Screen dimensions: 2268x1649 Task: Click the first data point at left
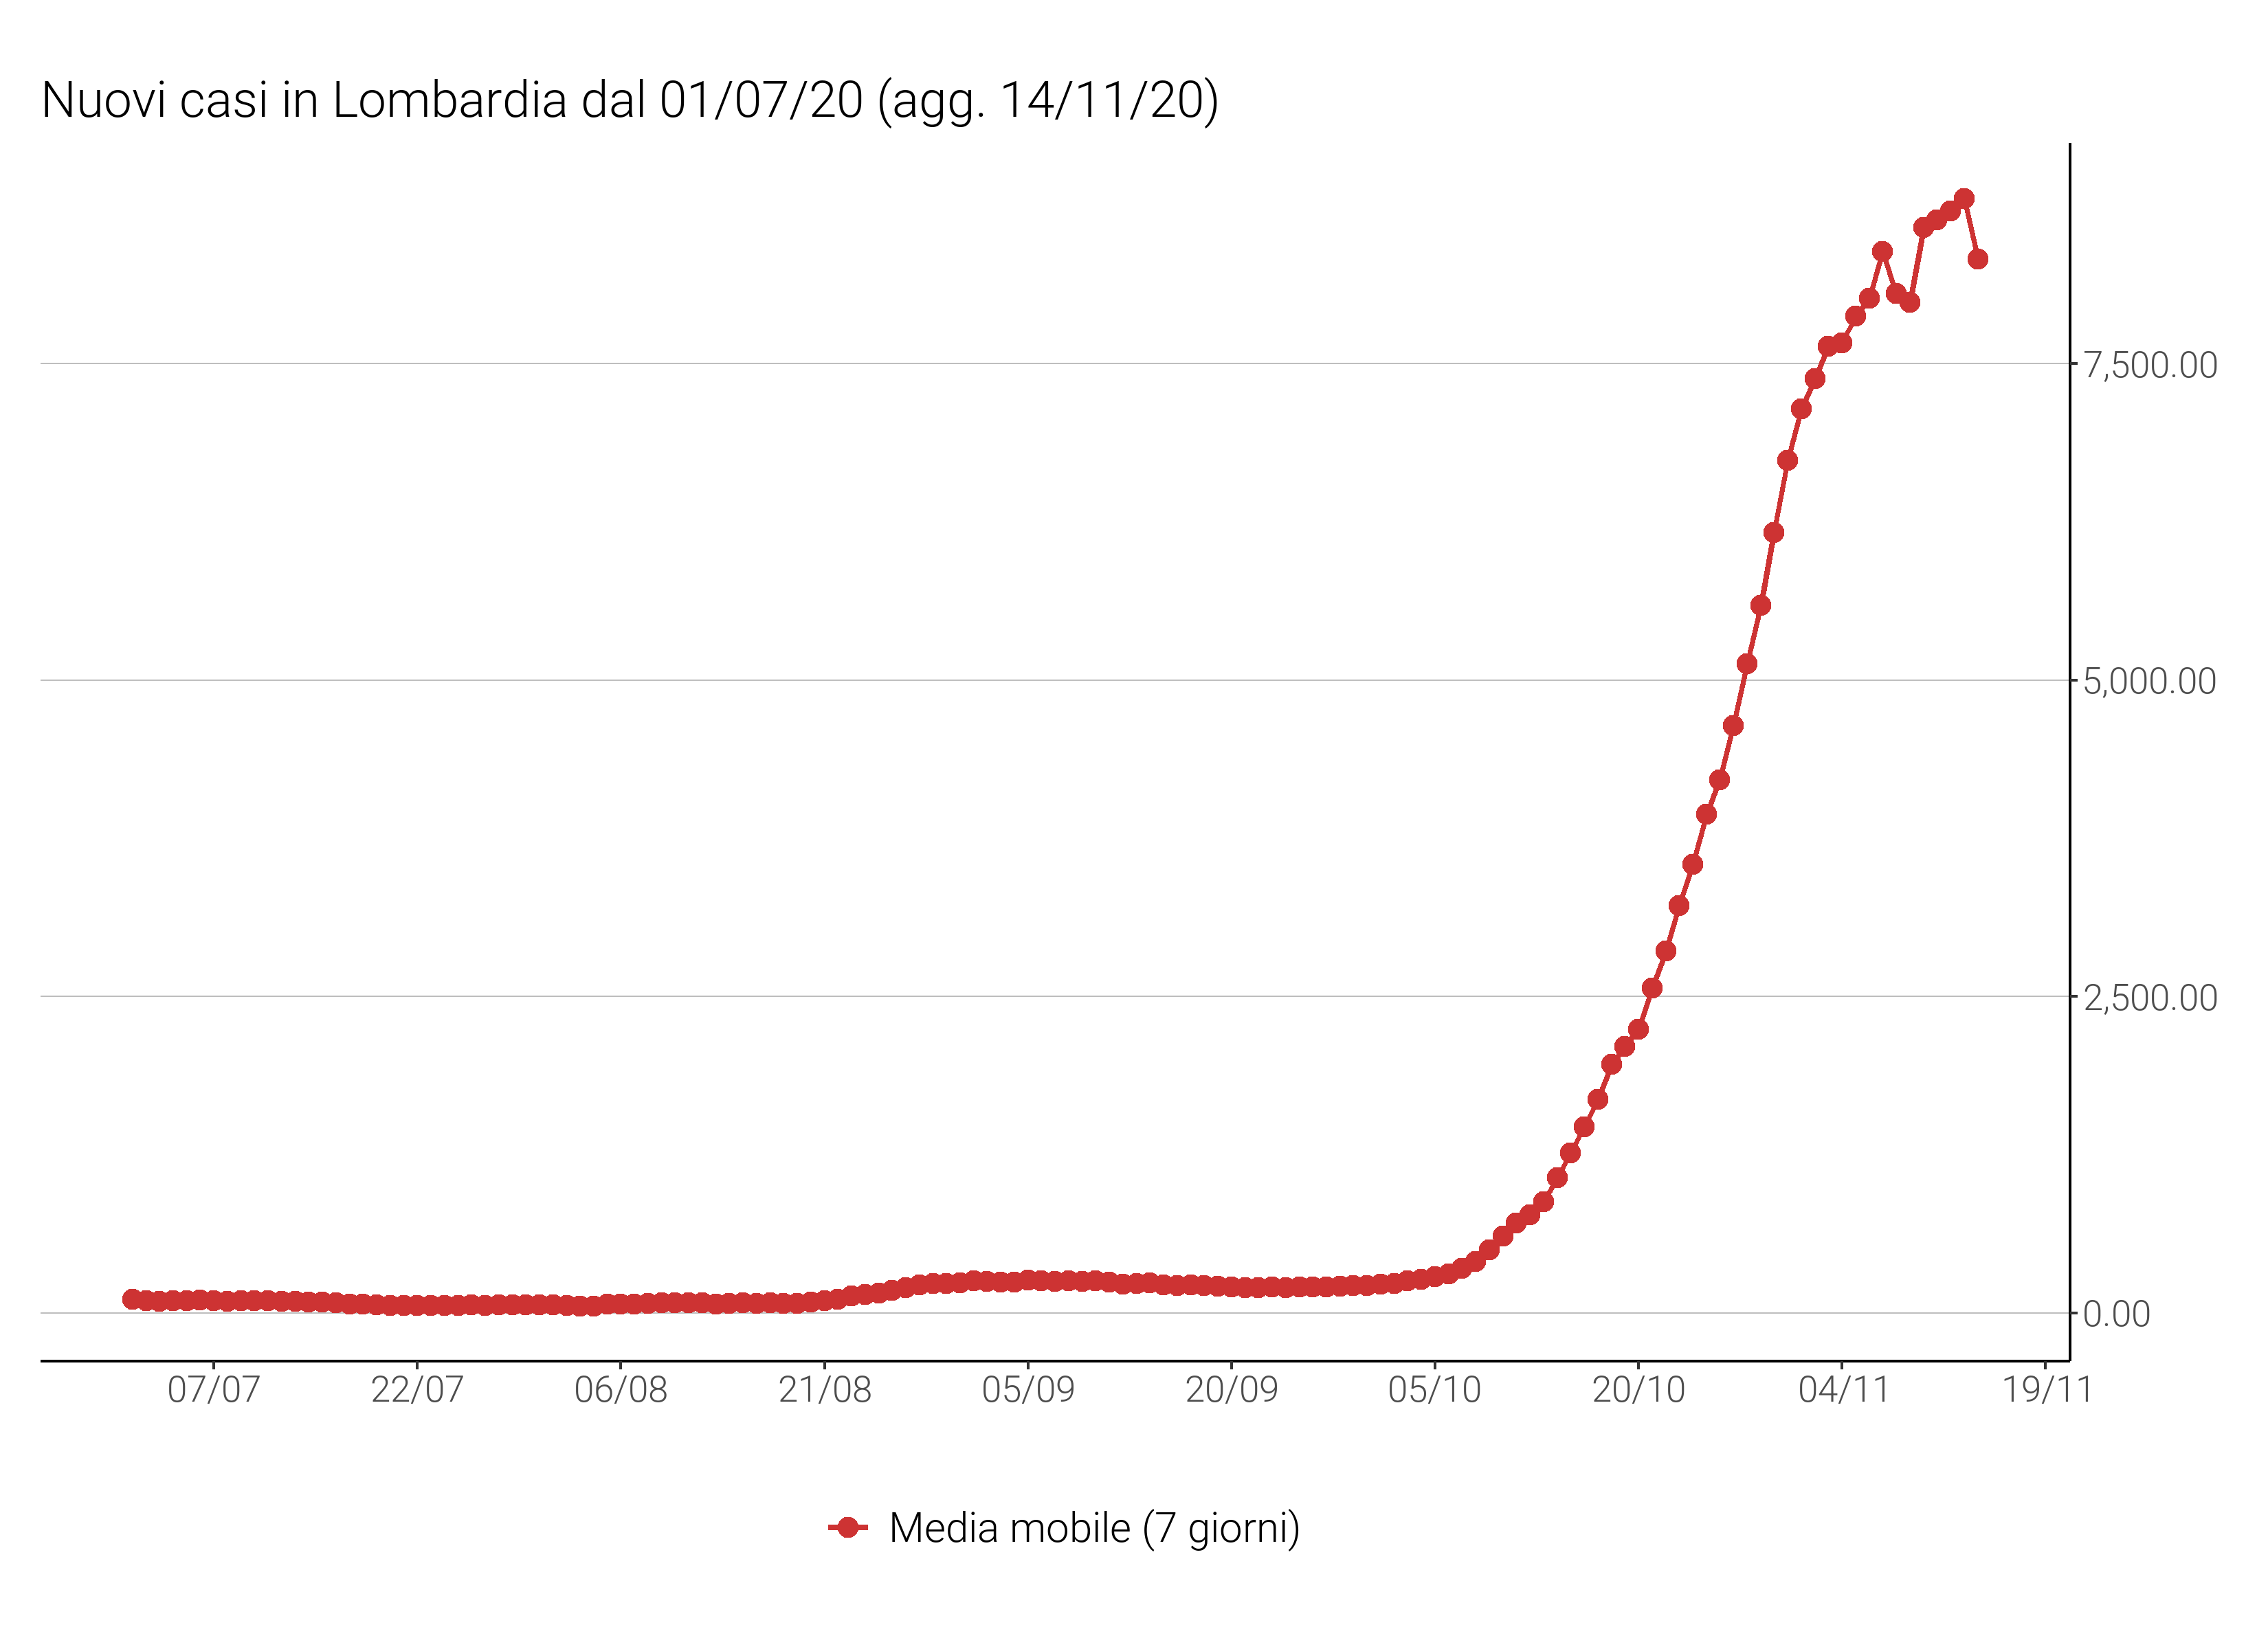pyautogui.click(x=132, y=1299)
